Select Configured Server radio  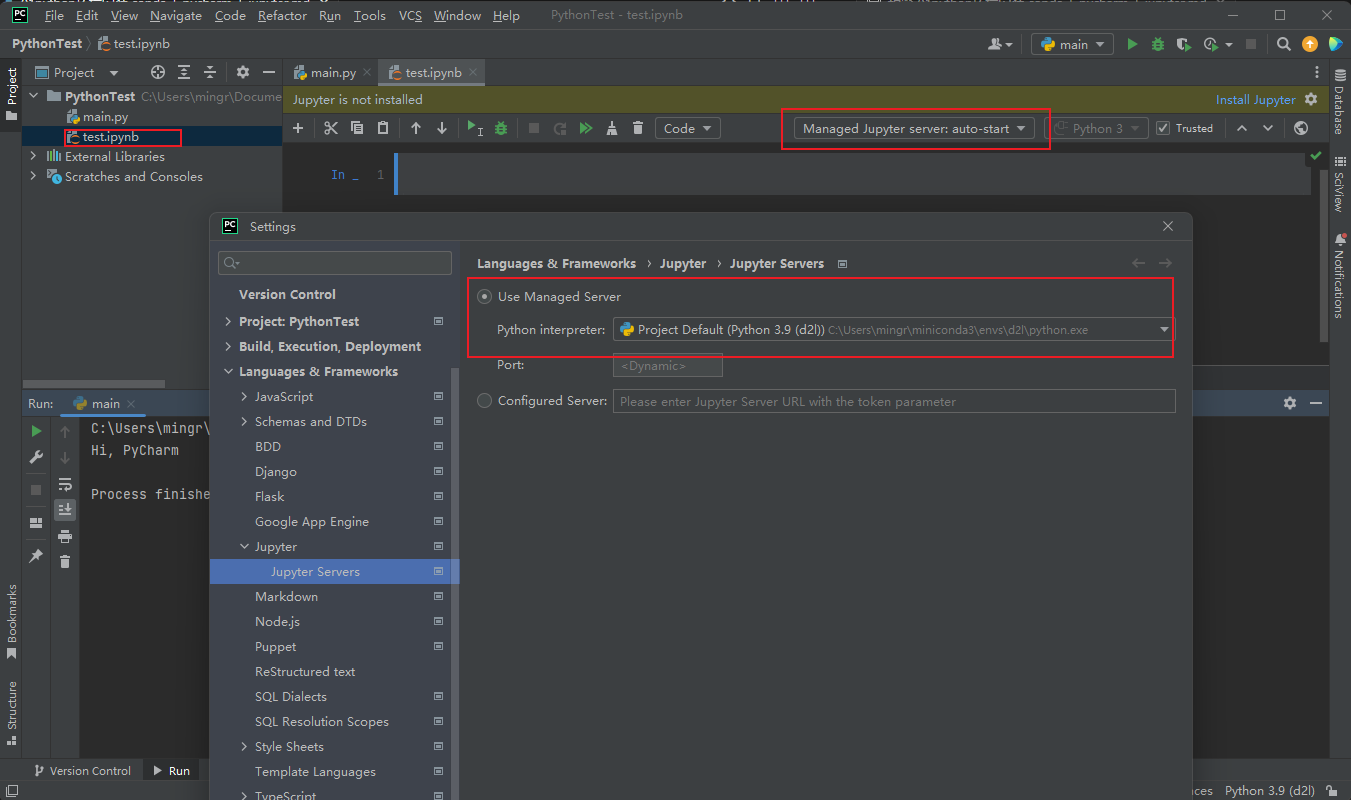coord(485,401)
